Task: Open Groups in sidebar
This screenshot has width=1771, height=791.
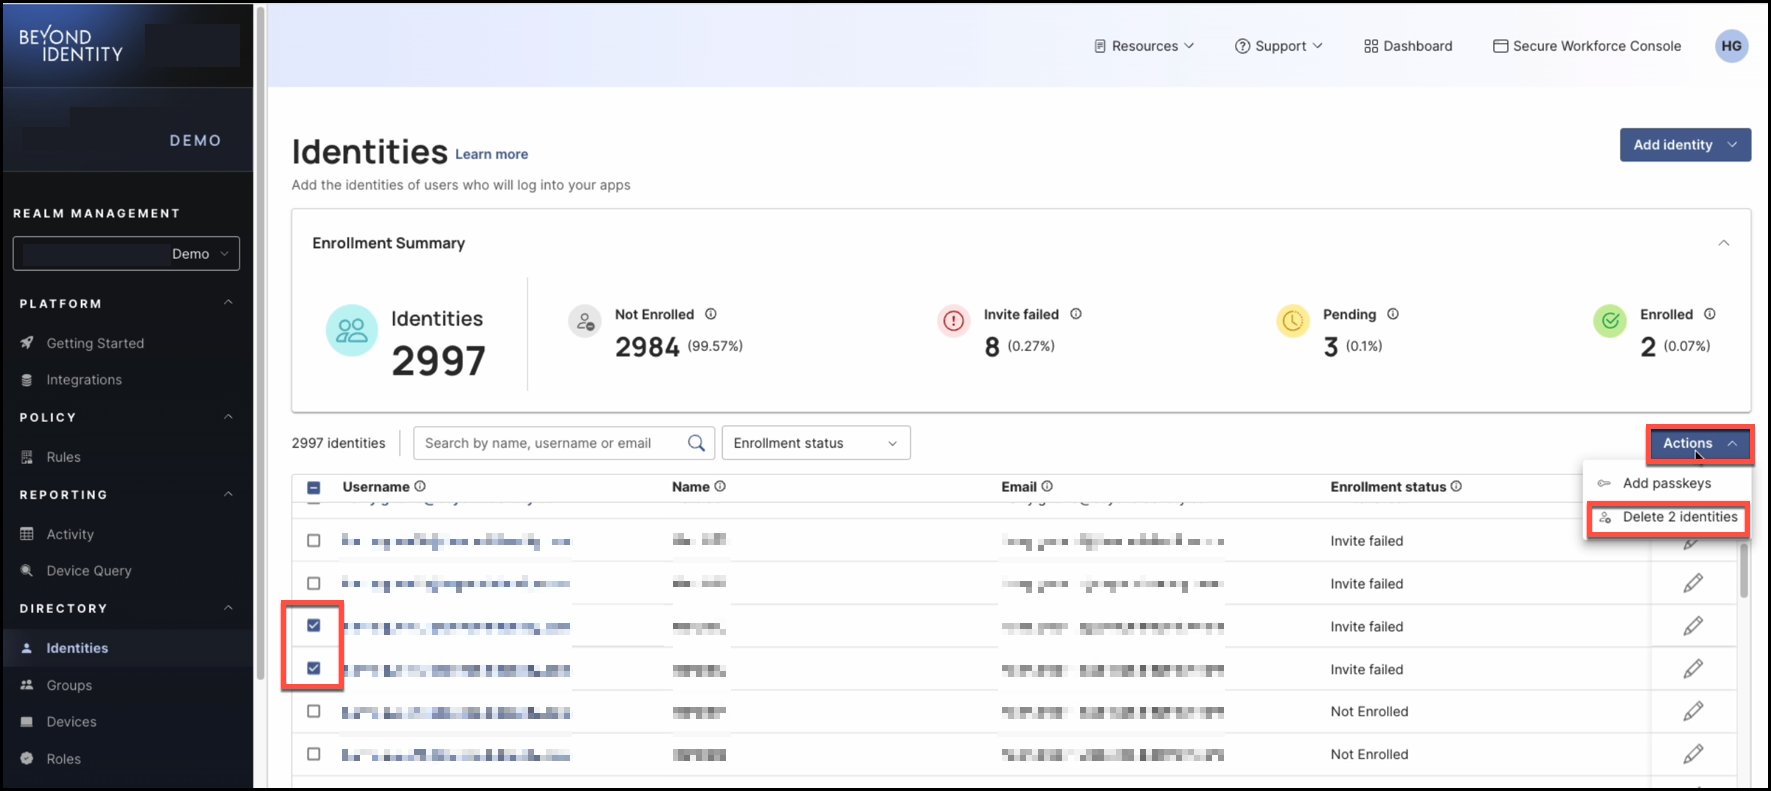Action: pos(69,685)
